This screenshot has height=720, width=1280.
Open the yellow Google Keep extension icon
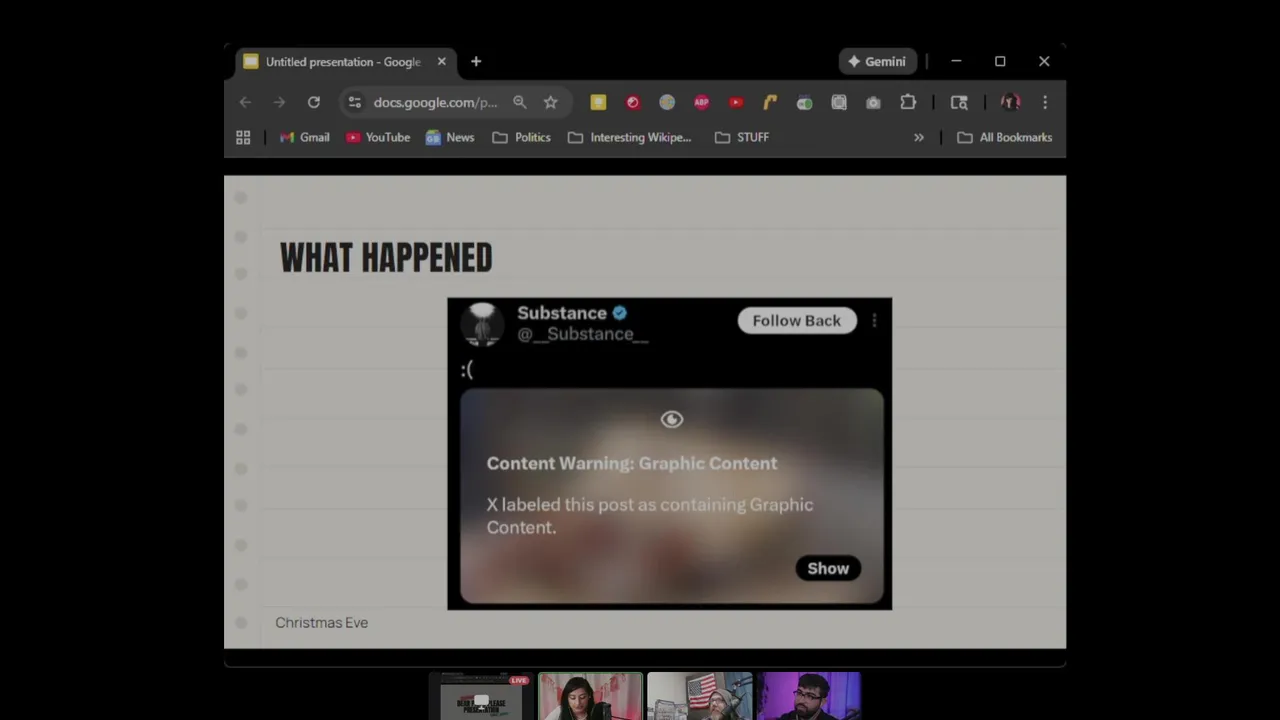click(598, 102)
